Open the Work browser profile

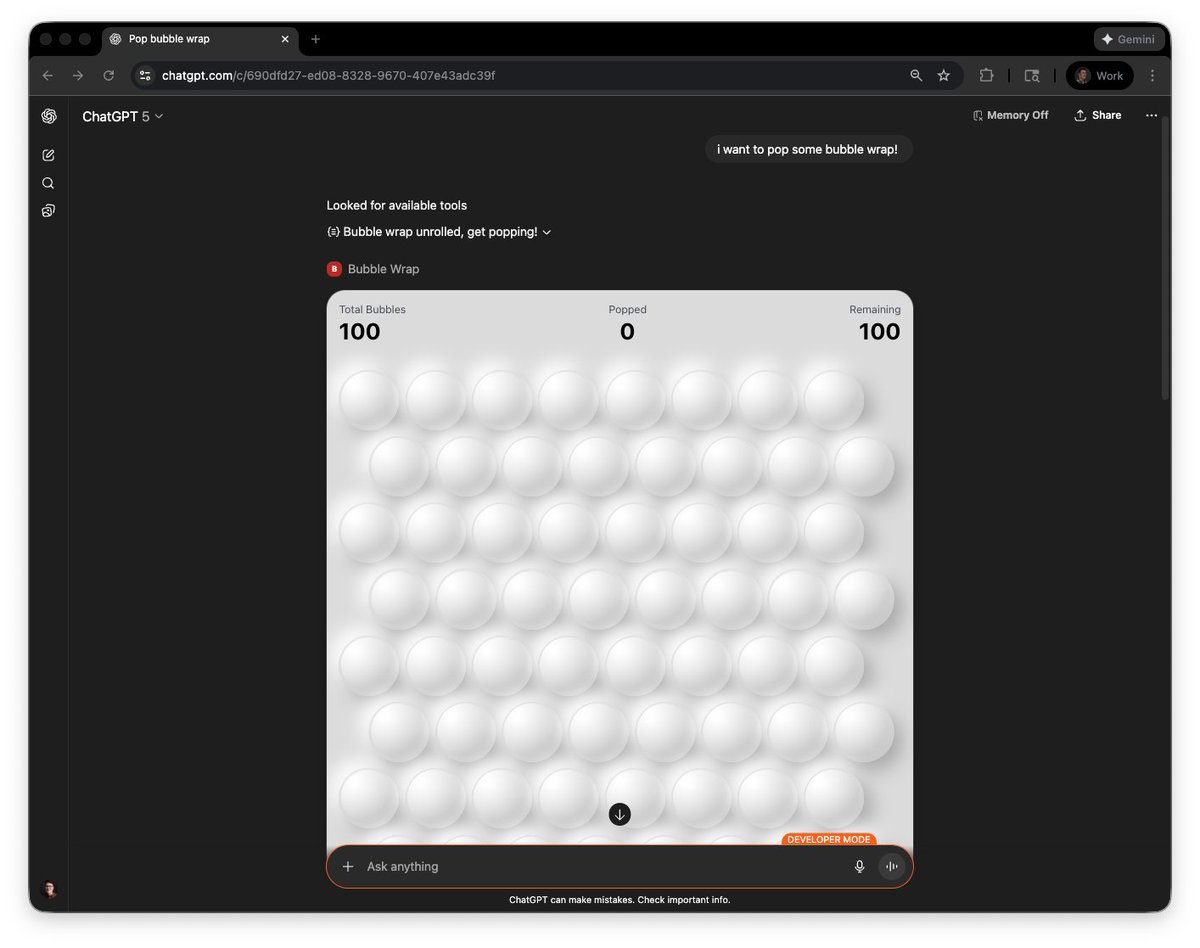click(1100, 76)
